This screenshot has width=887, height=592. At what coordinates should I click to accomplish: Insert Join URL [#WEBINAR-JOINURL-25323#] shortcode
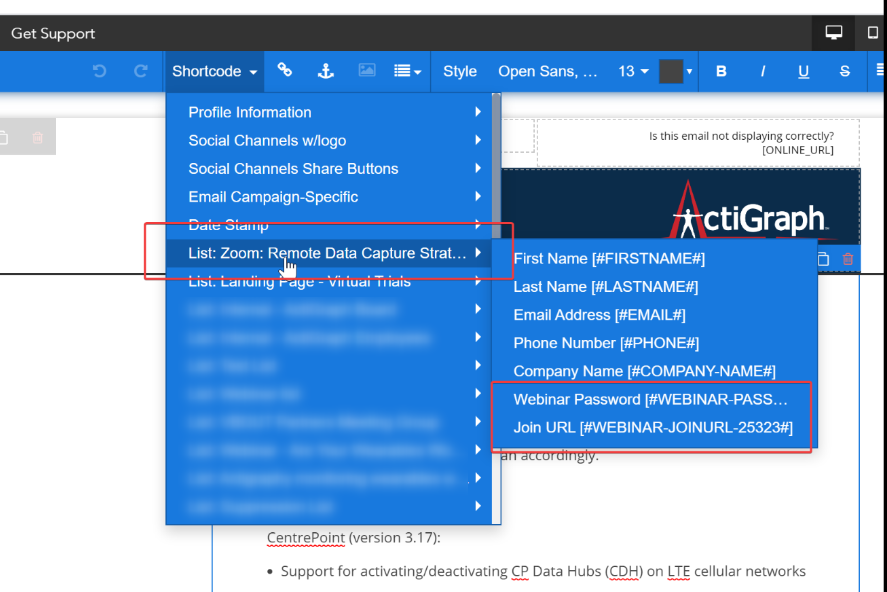click(653, 427)
